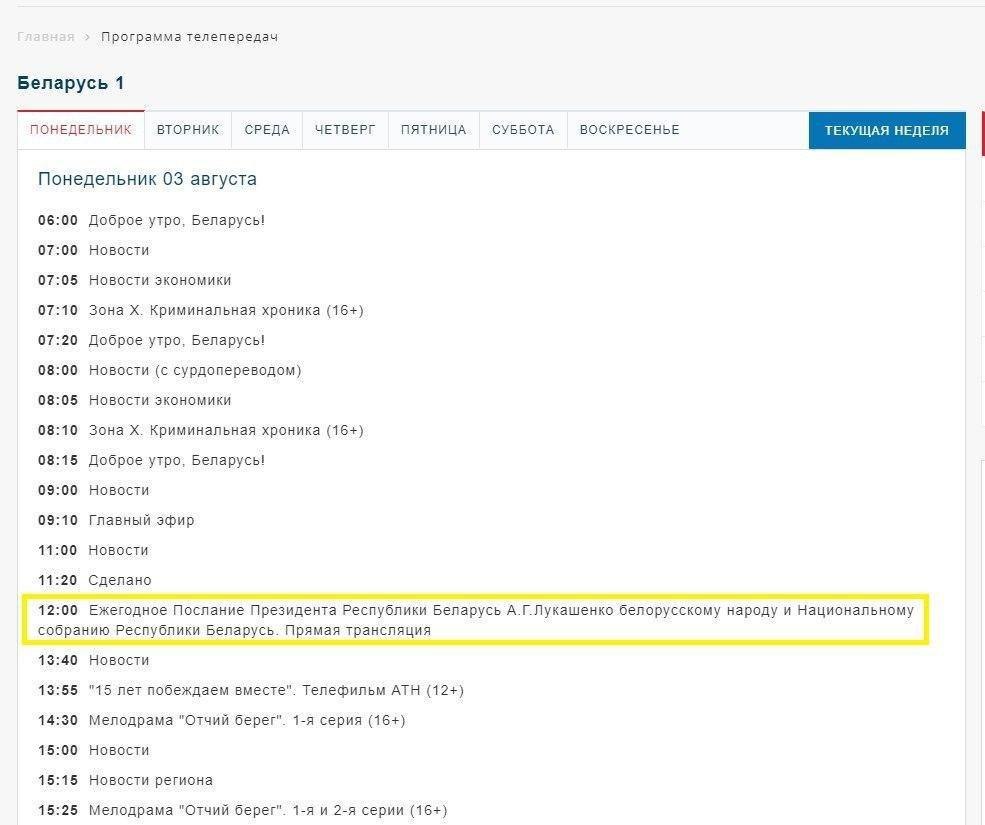Viewport: 985px width, 825px height.
Task: Select the 07:00 Новости entry
Action: [x=94, y=250]
